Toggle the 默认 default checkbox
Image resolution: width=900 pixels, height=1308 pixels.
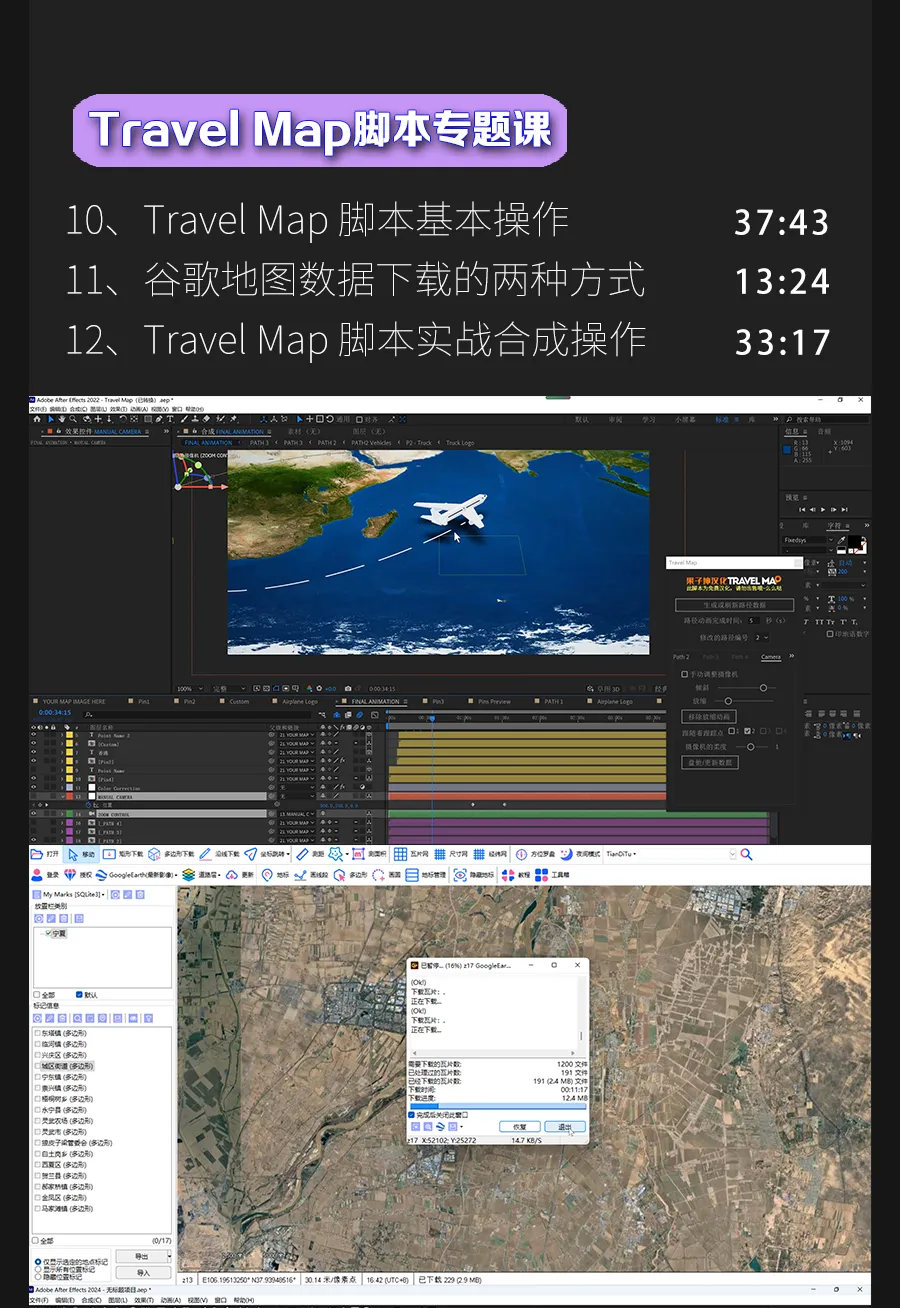(x=79, y=995)
